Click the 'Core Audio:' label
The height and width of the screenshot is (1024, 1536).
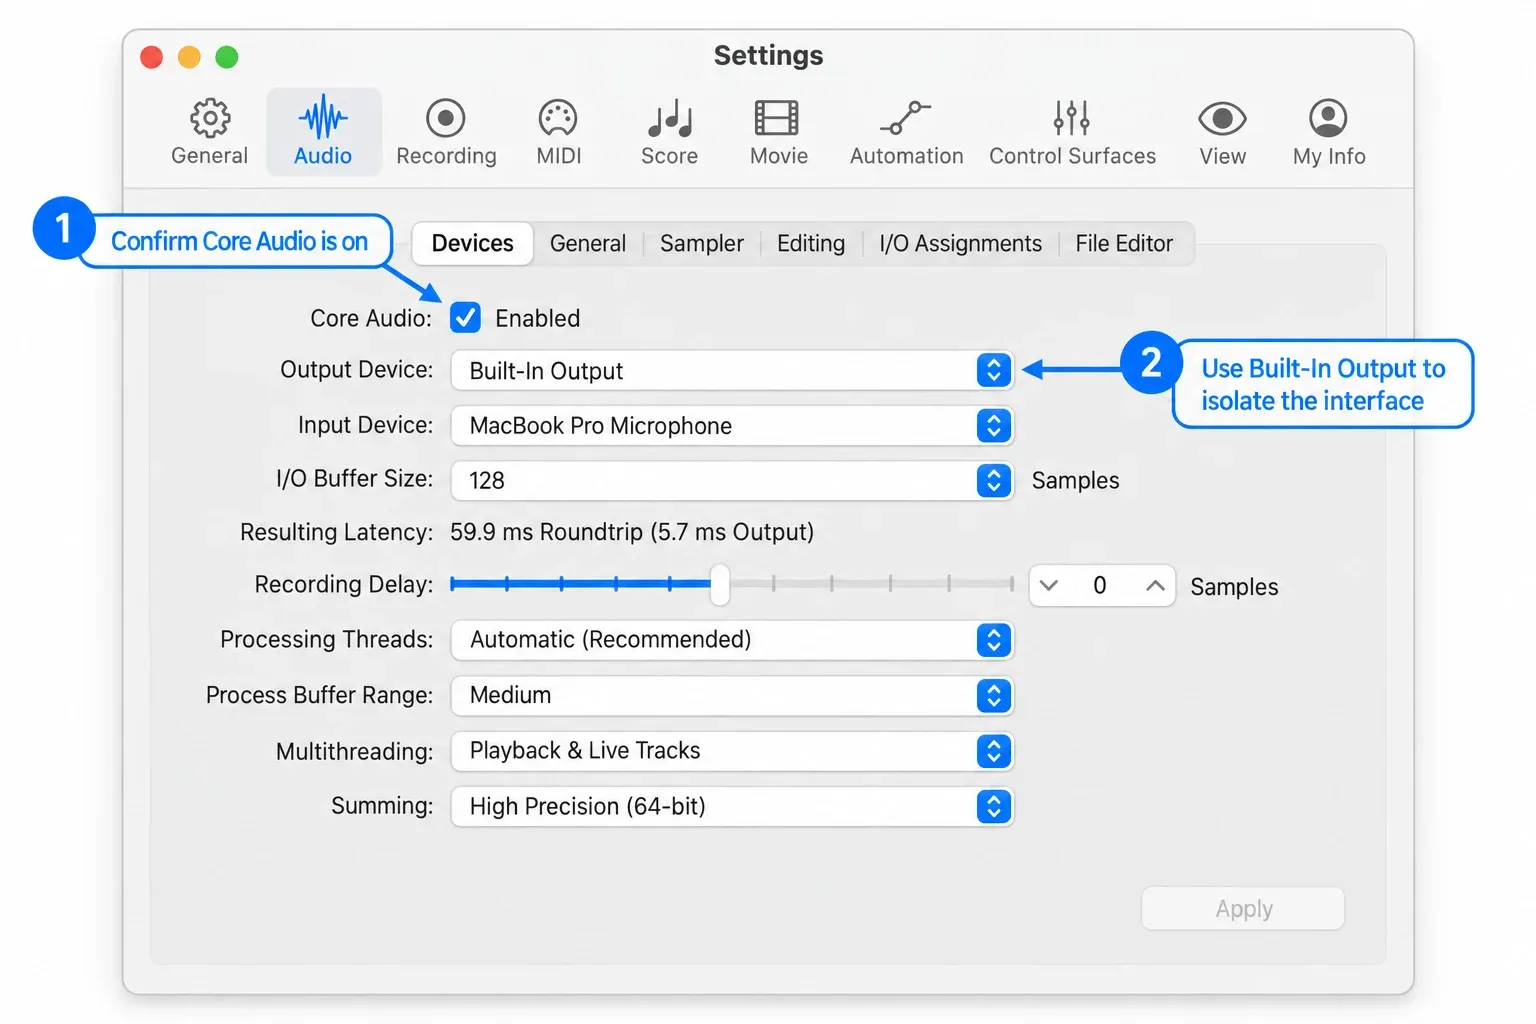371,318
